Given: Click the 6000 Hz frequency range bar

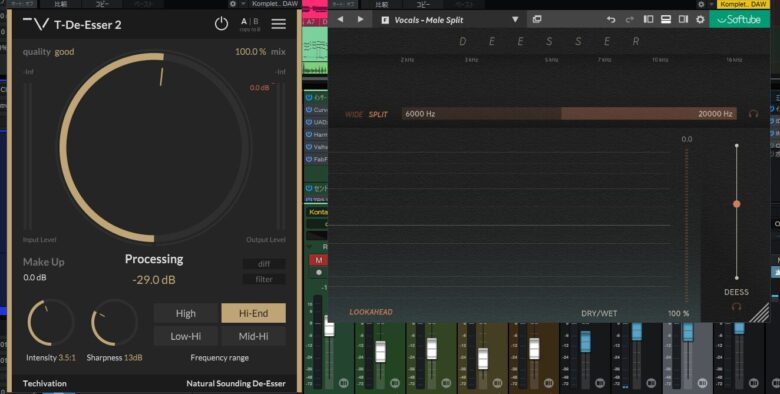Looking at the screenshot, I should [x=569, y=114].
